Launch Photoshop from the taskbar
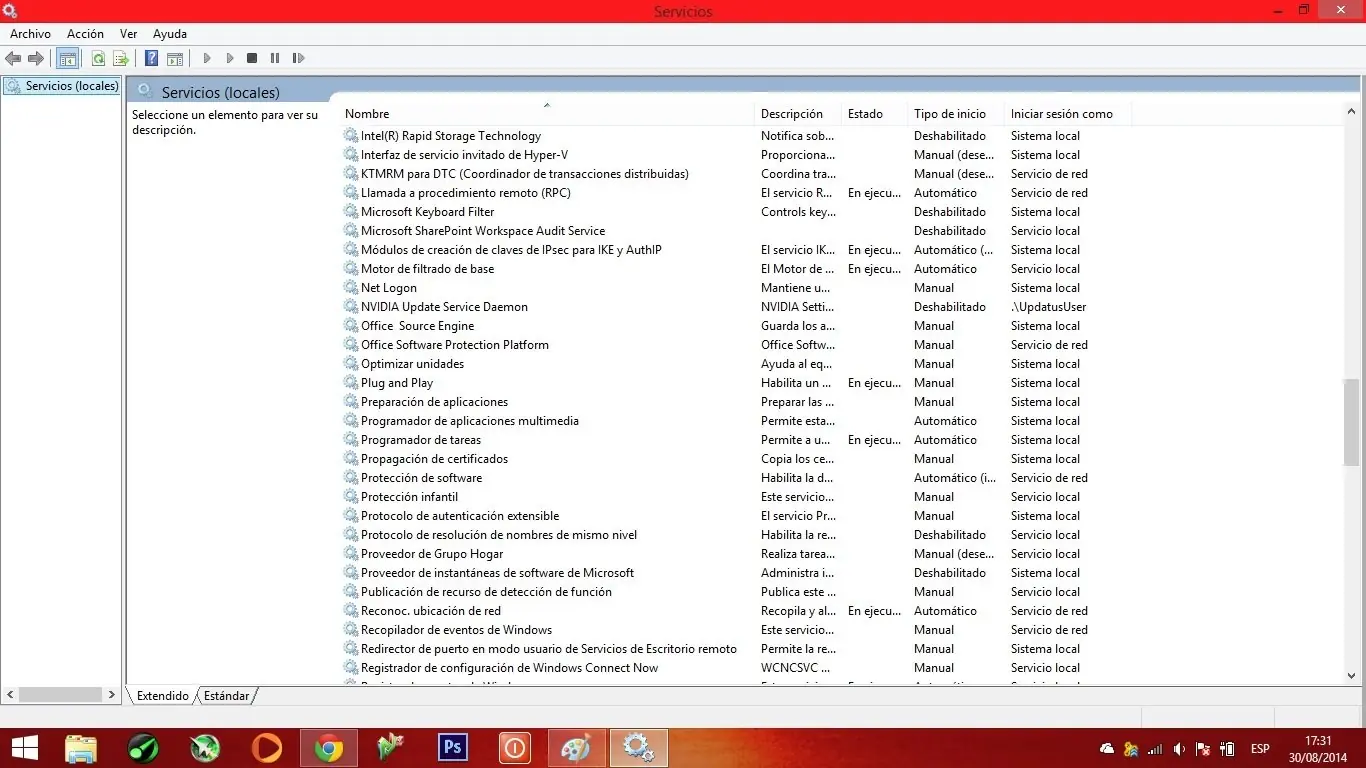Screen dimensions: 1366x768 tap(453, 748)
